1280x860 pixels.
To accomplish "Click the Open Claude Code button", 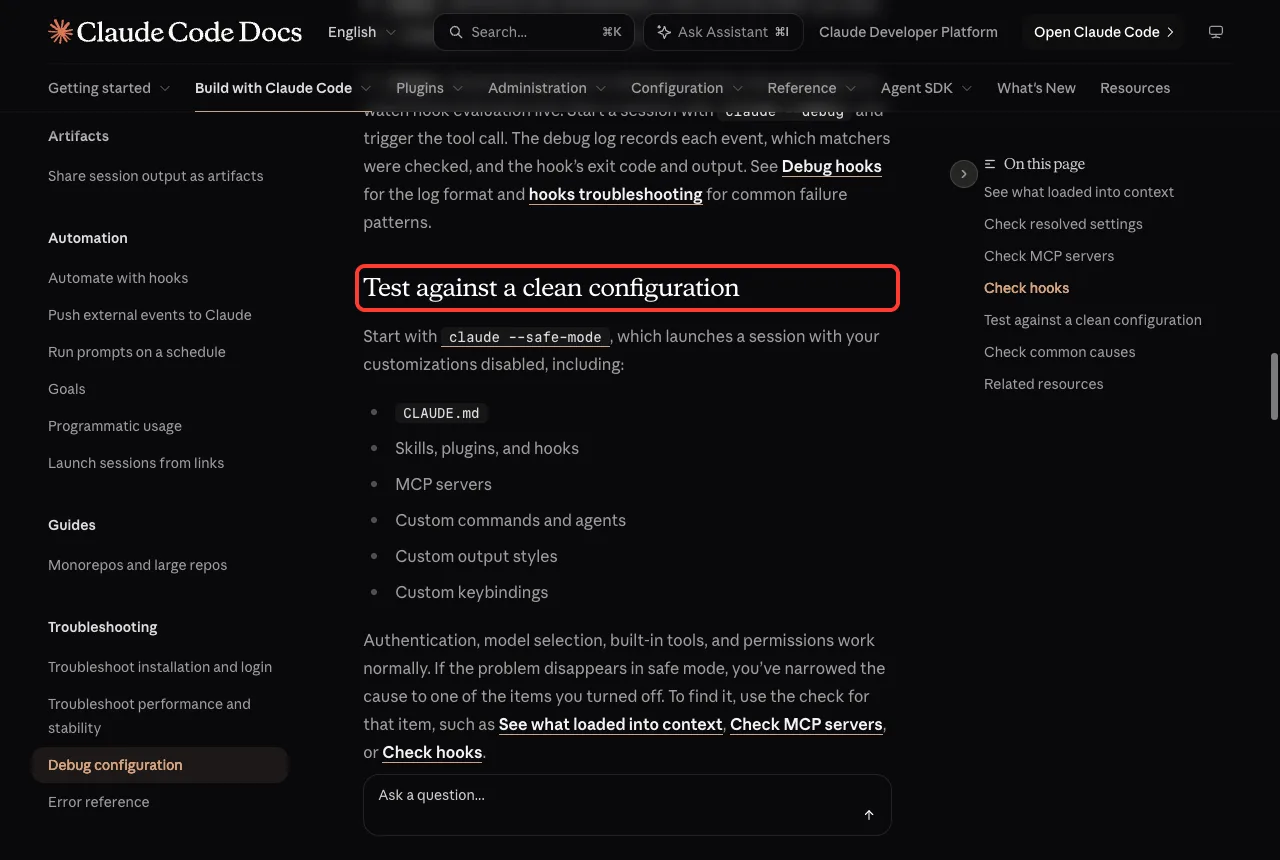I will point(1103,32).
